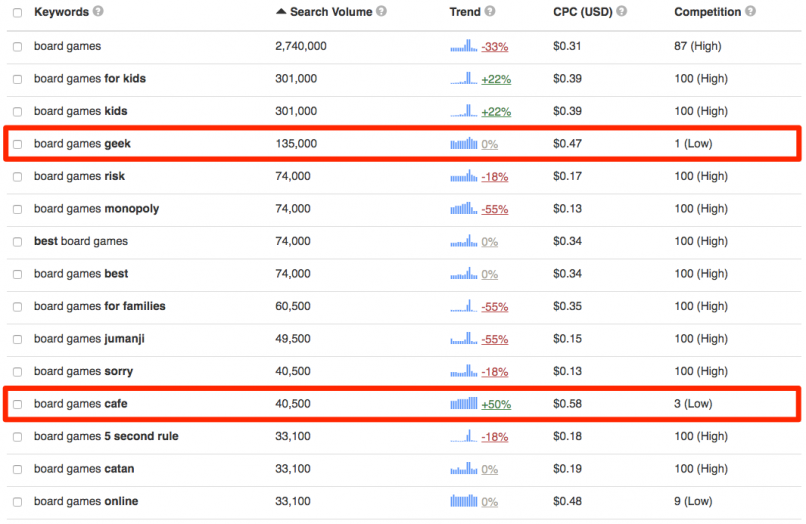Screen dimensions: 806x524
Task: Open trend chart for 'board games catan'
Action: point(464,468)
